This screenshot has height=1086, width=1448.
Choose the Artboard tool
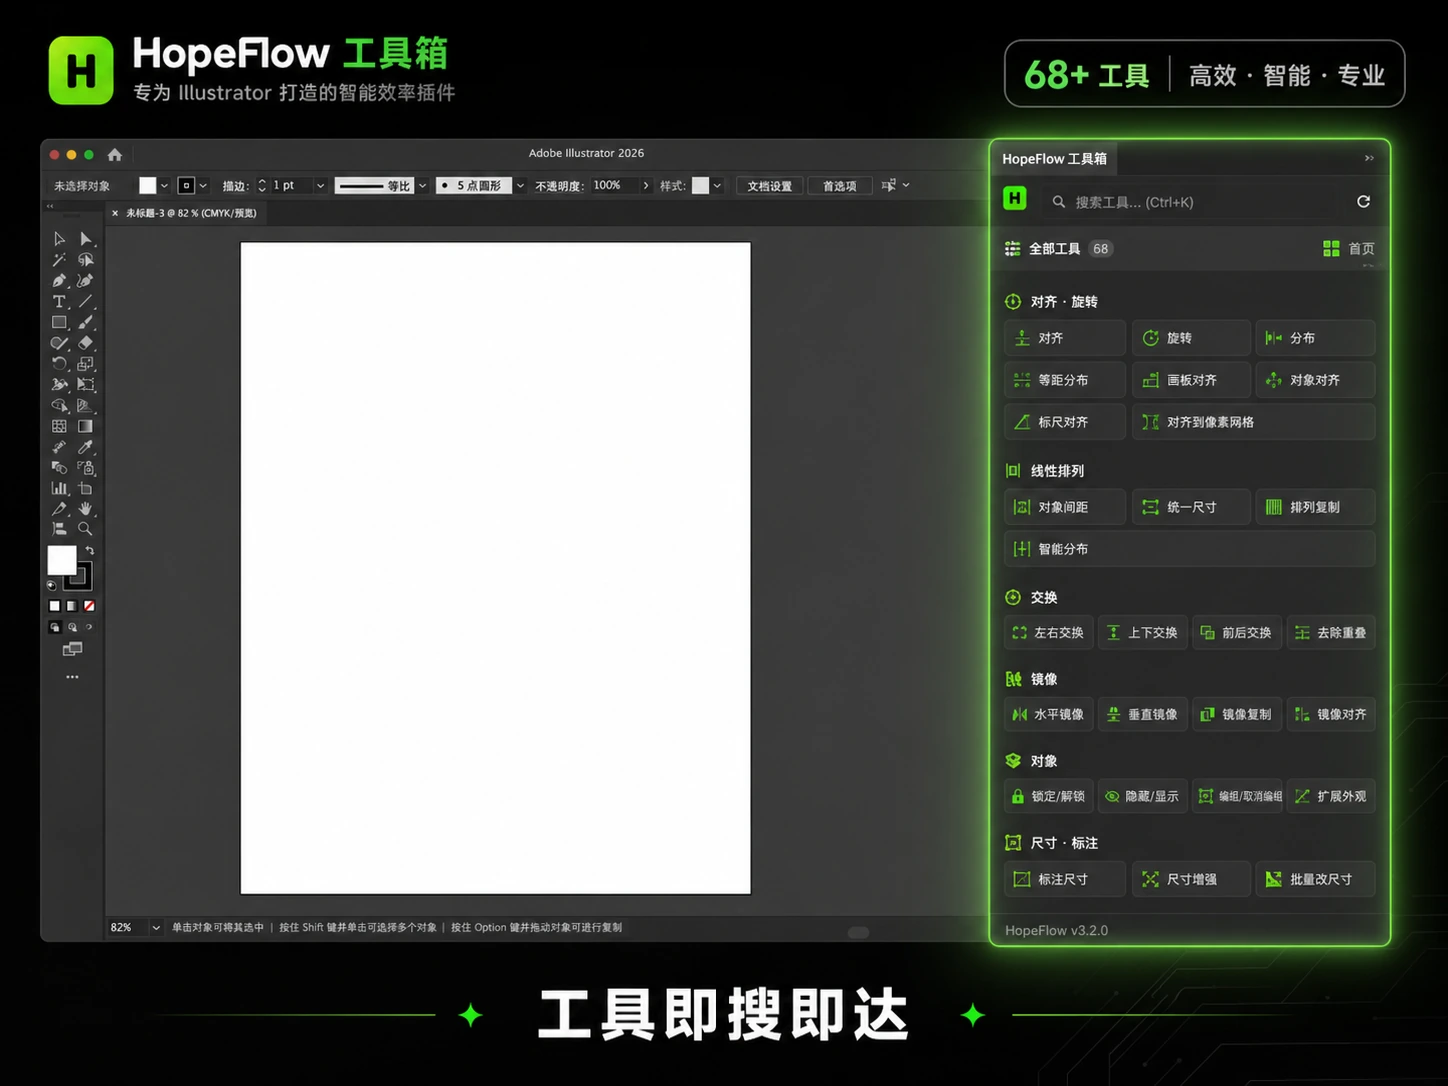[x=86, y=489]
